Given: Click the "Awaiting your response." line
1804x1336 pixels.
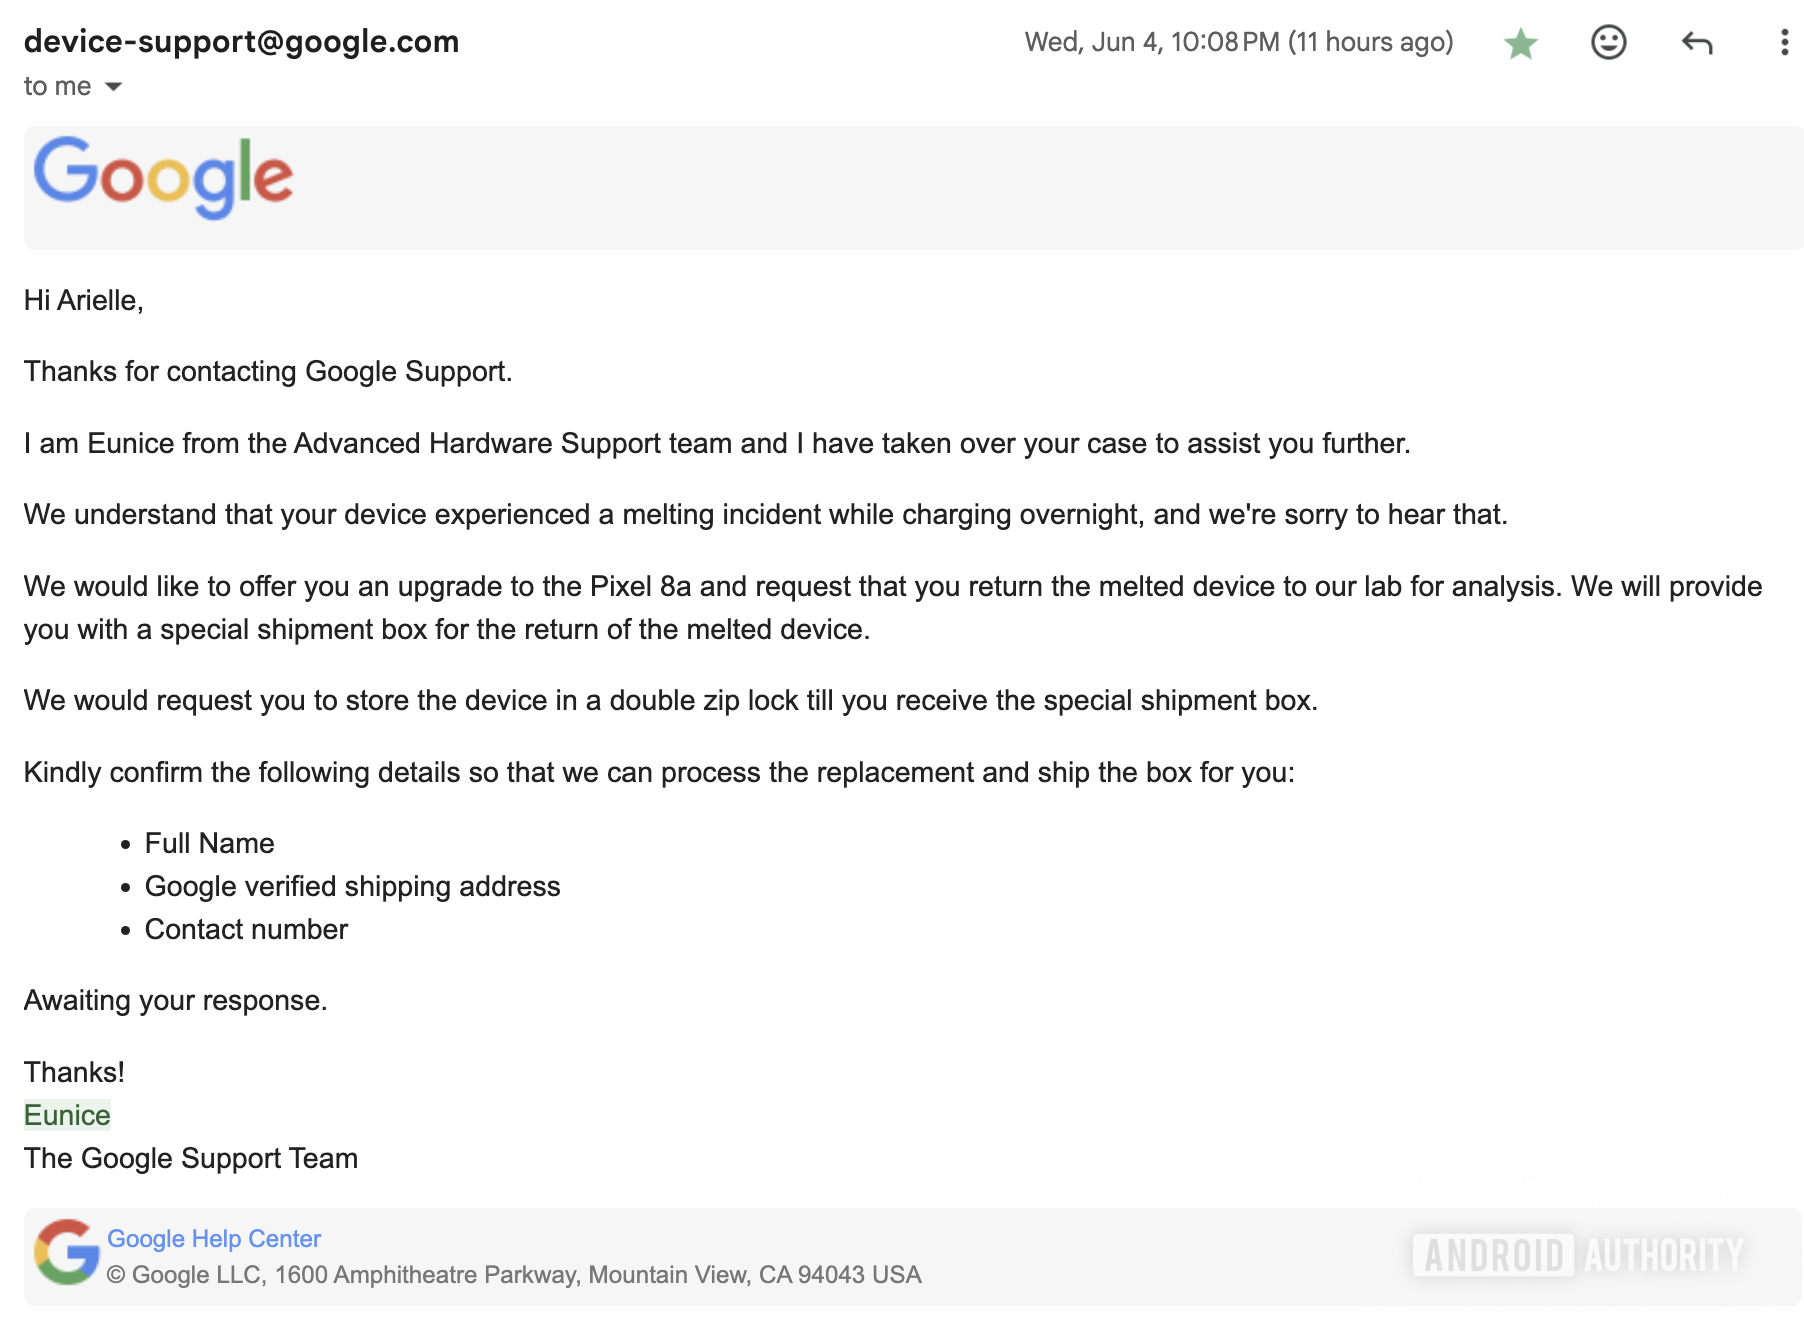Looking at the screenshot, I should tap(176, 1000).
